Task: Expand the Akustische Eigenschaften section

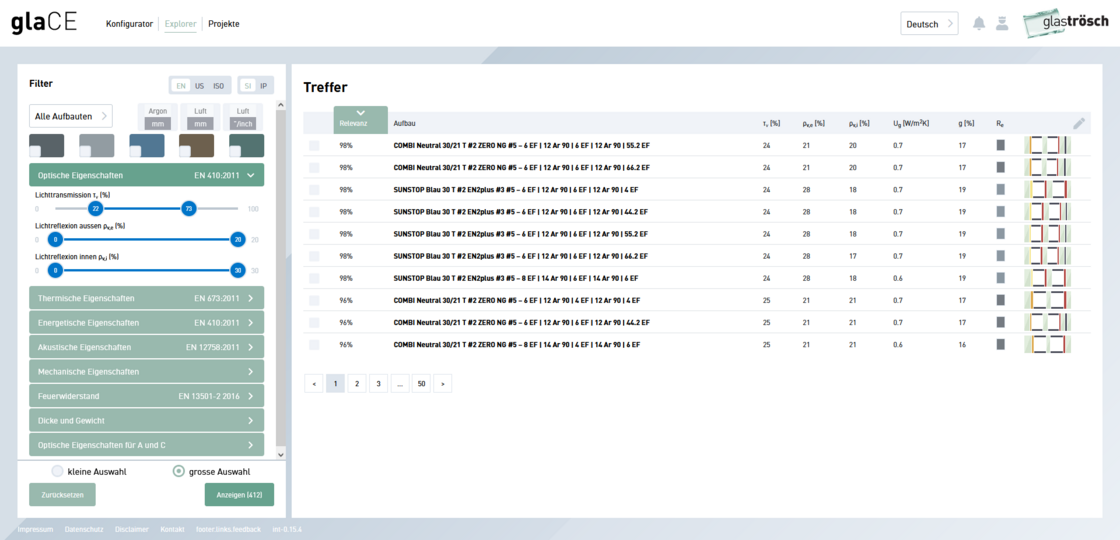Action: 146,347
